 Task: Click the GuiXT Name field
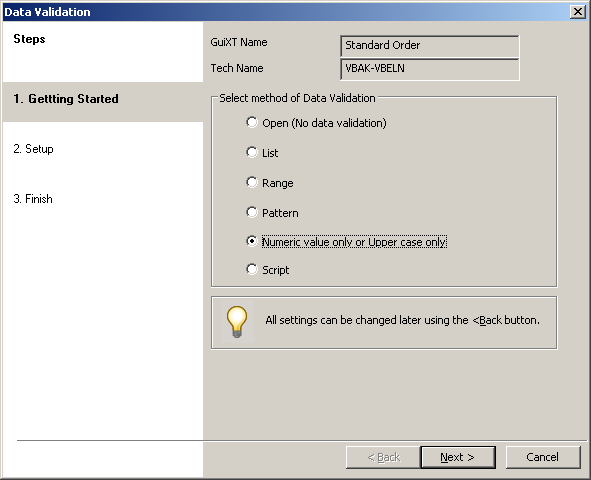[x=430, y=46]
